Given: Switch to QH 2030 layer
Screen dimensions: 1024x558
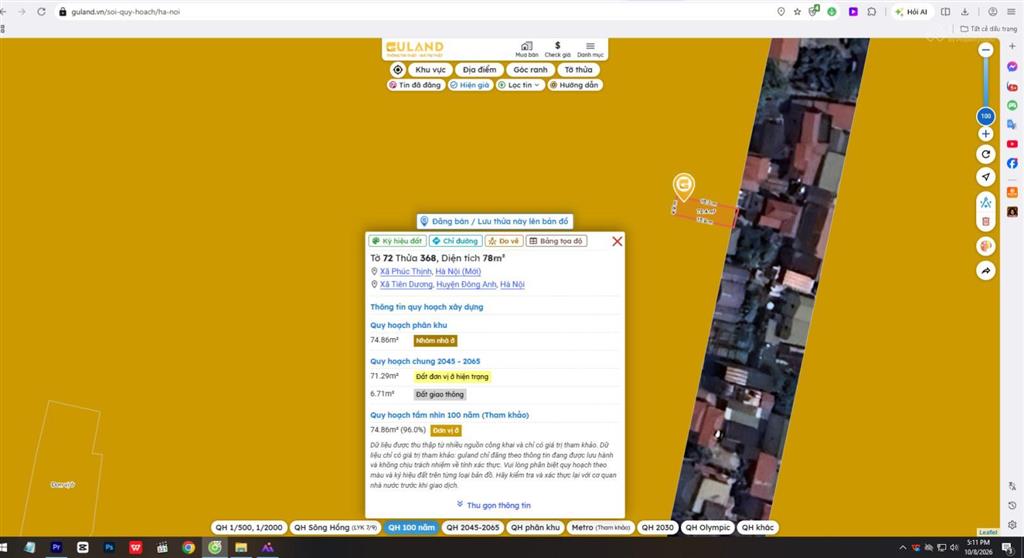Looking at the screenshot, I should [657, 527].
